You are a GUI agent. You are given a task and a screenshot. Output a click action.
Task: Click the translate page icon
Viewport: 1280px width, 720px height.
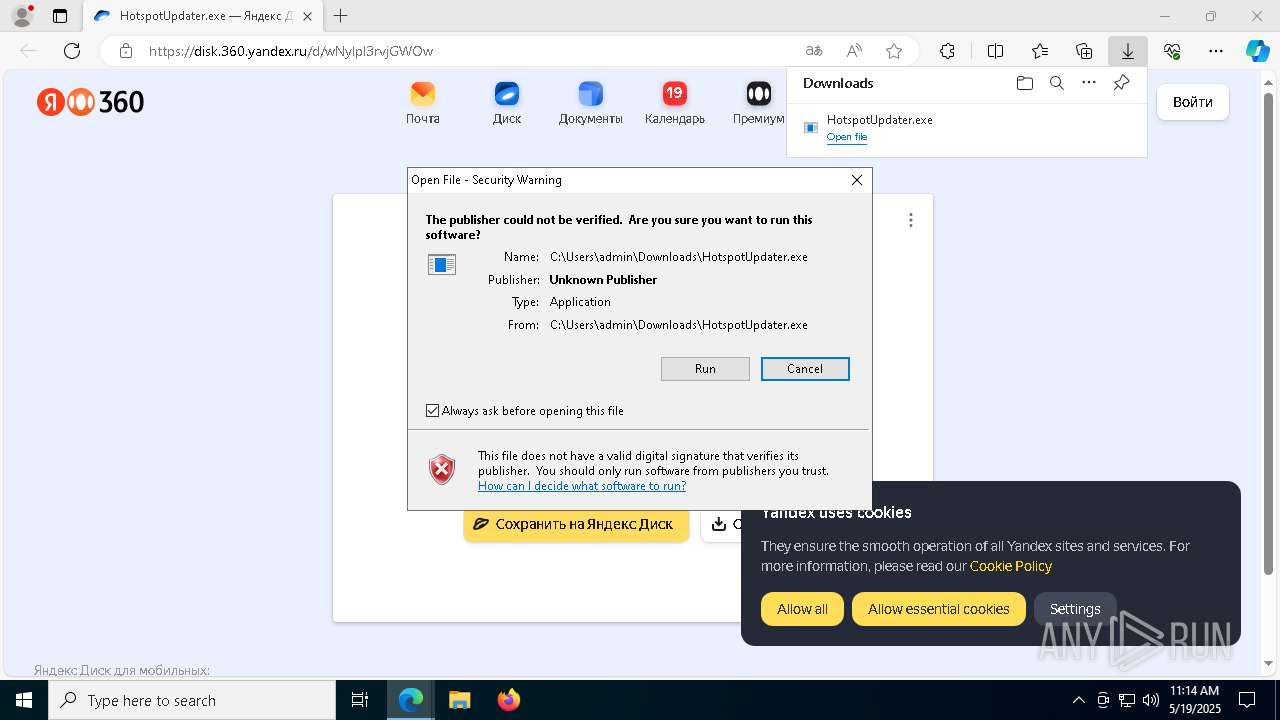click(x=814, y=51)
